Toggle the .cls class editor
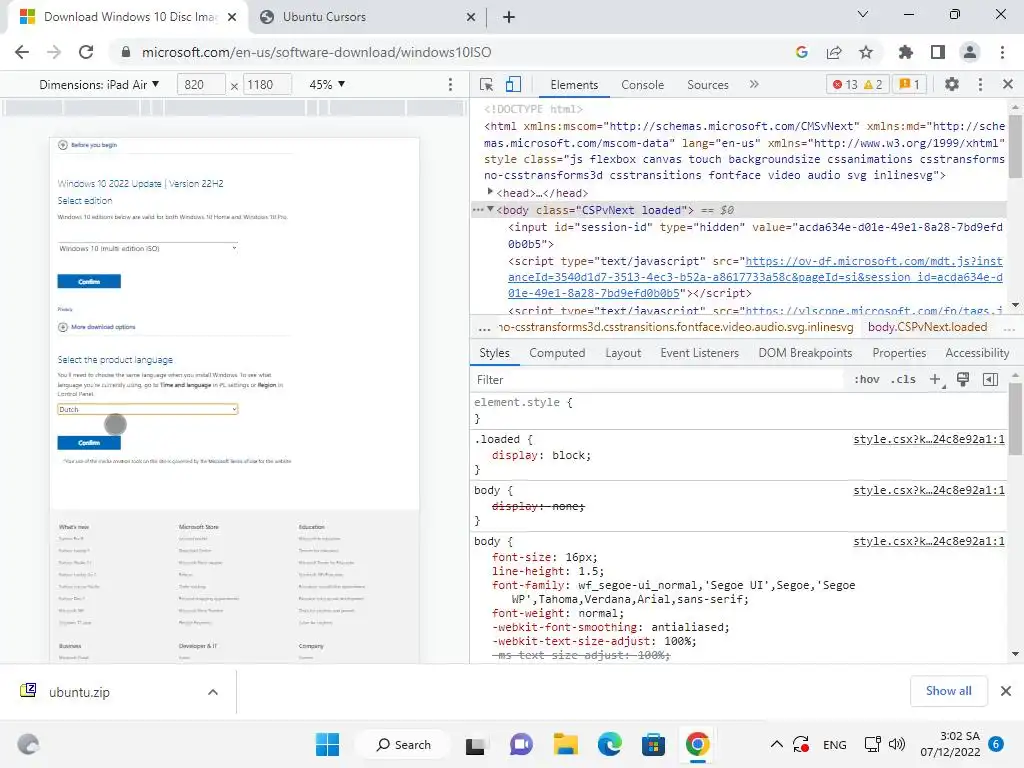Screen dimensions: 1024x768 [x=903, y=379]
